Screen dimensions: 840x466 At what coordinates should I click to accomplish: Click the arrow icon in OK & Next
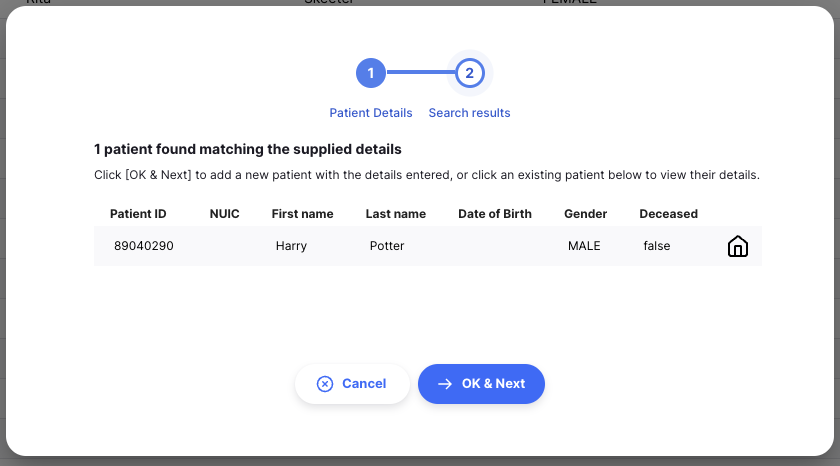tap(445, 384)
